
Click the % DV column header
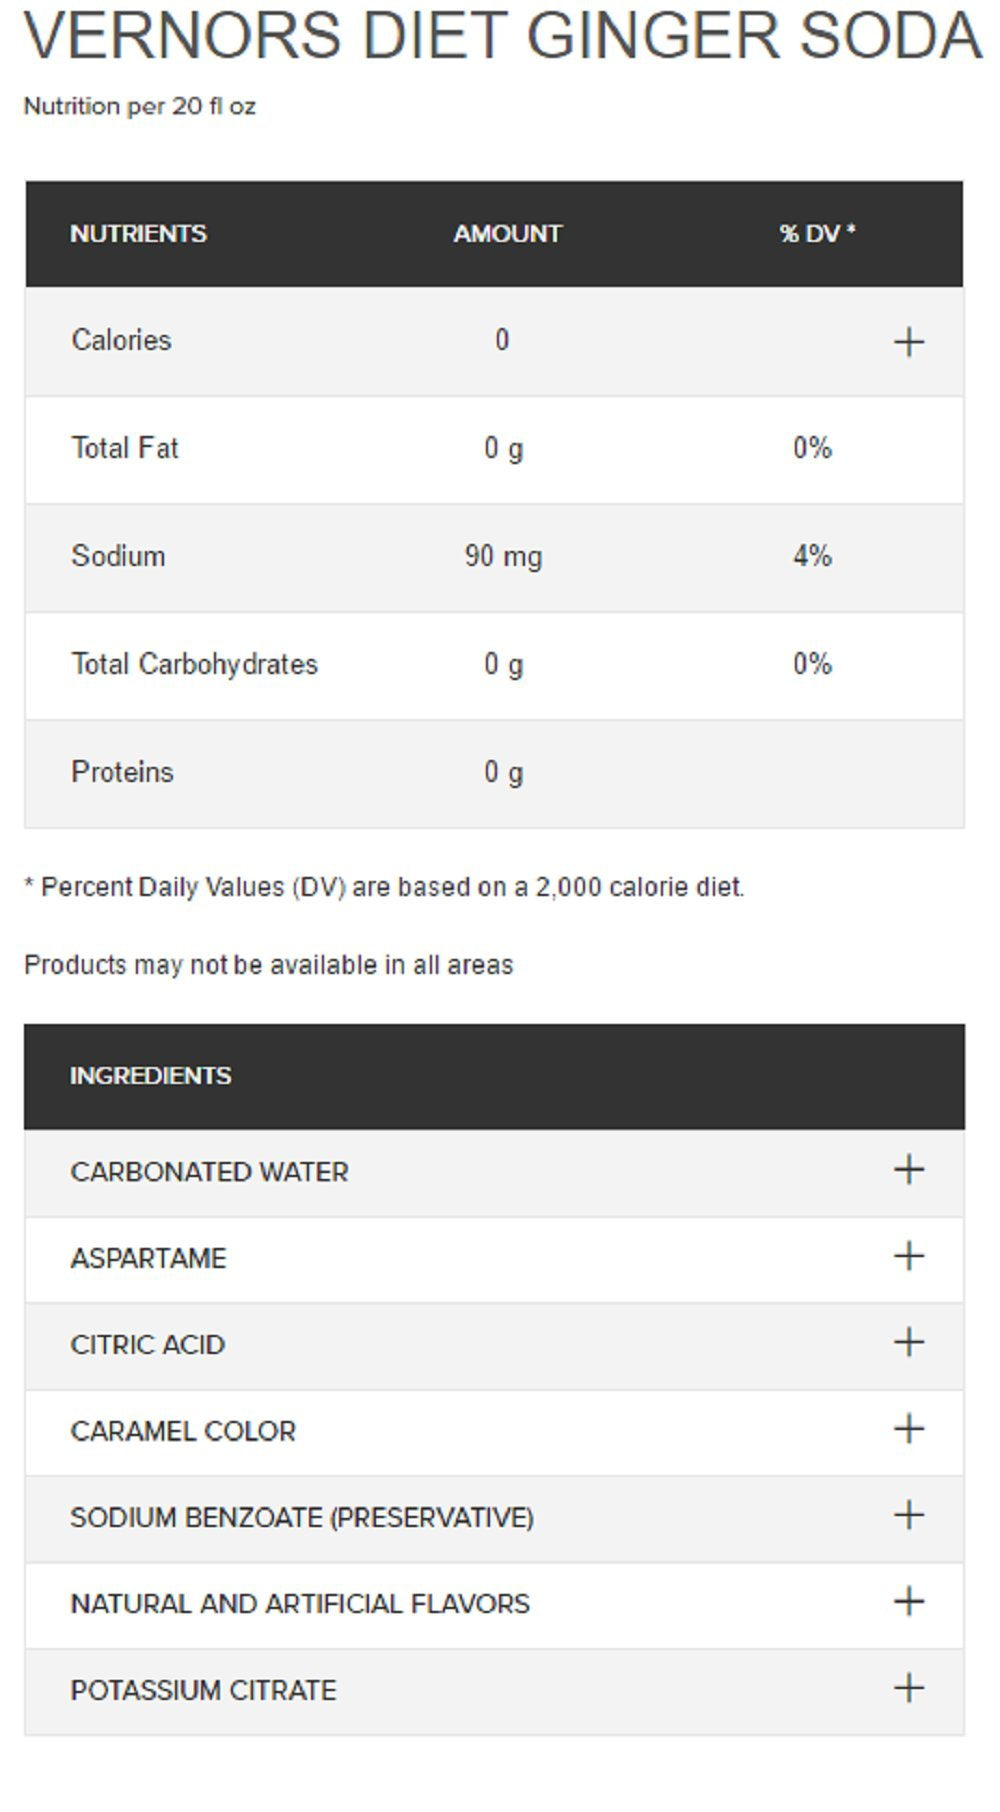(817, 233)
